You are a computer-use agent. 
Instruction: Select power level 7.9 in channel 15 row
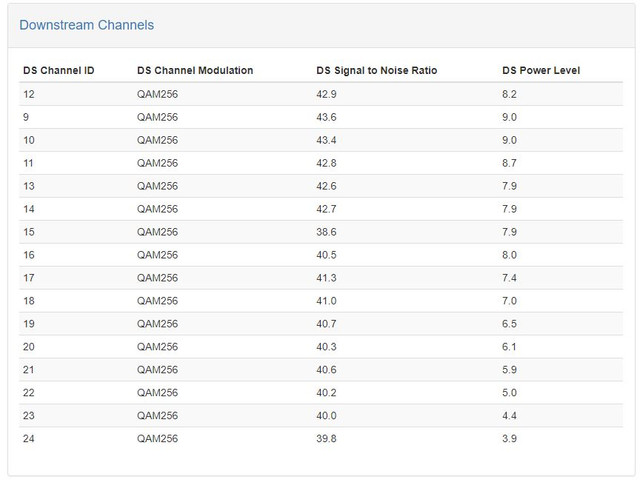coord(509,232)
